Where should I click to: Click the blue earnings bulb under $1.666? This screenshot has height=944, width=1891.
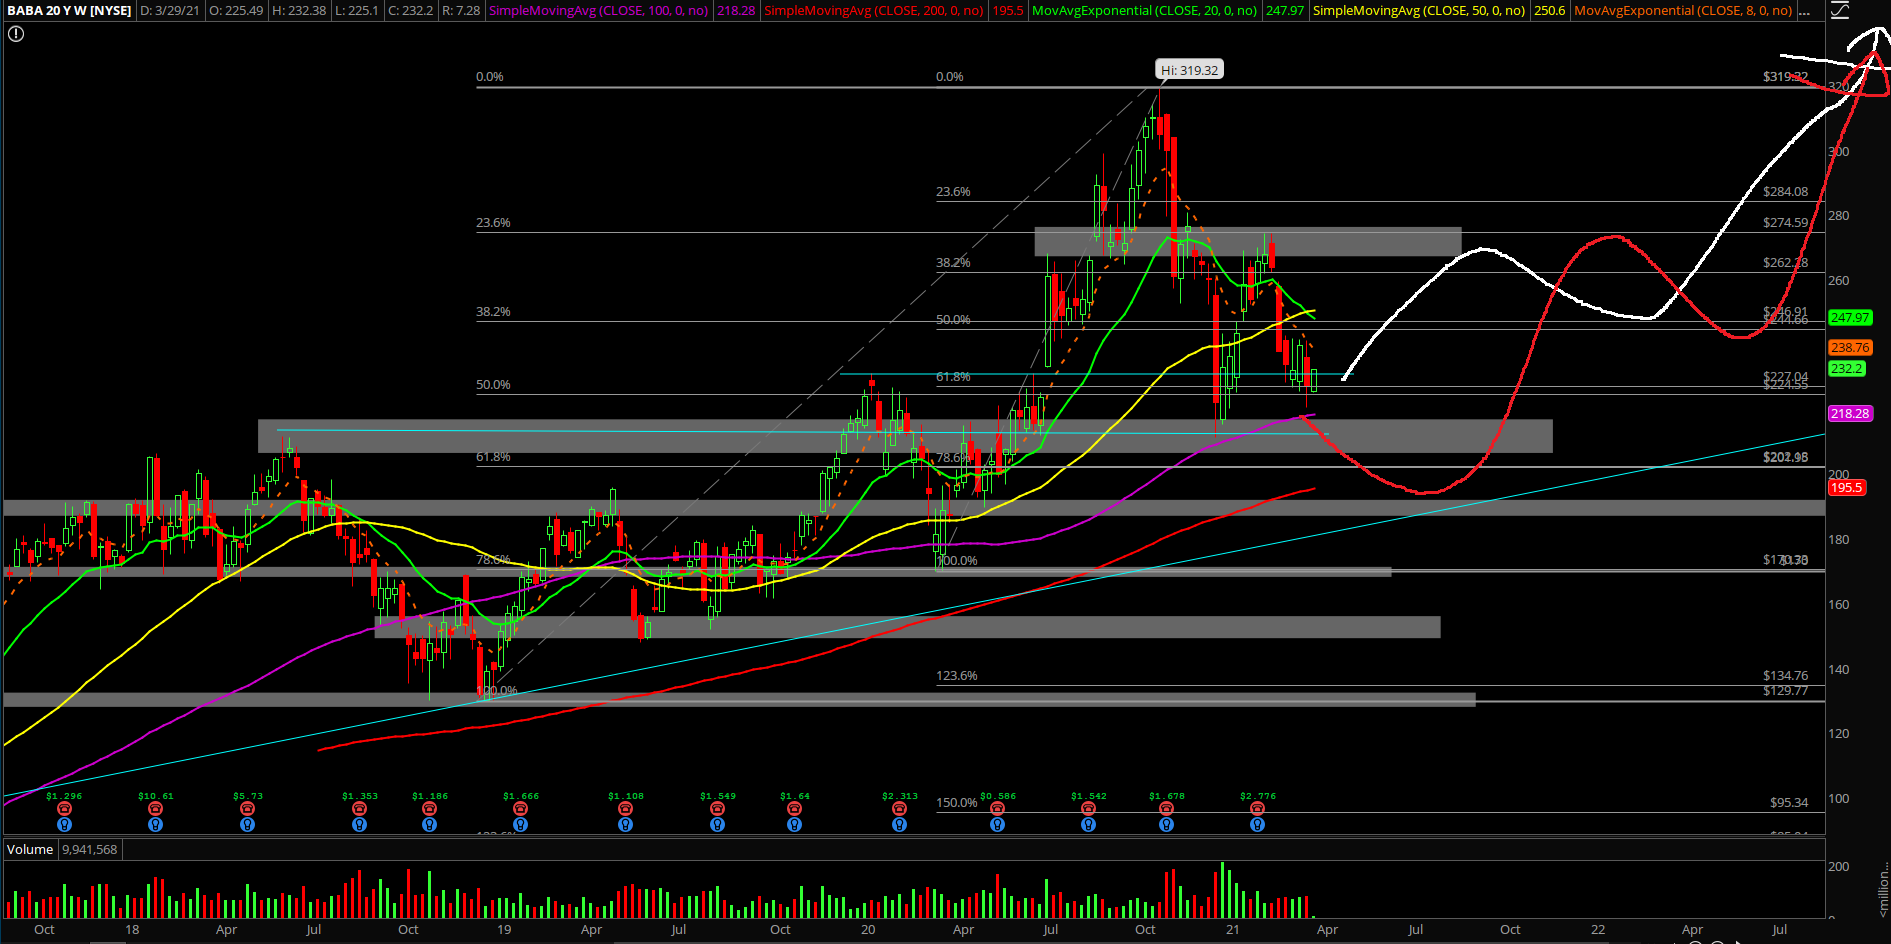tap(520, 825)
